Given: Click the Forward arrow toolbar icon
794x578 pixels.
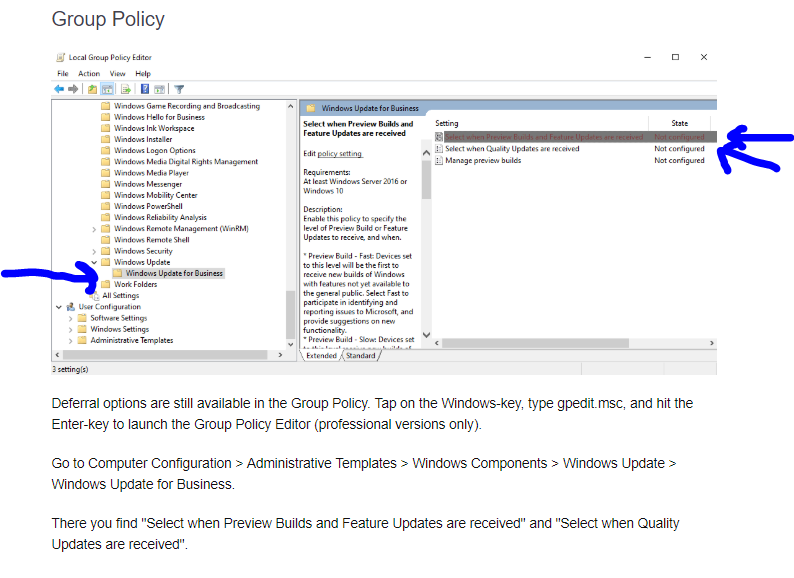Looking at the screenshot, I should (73, 89).
